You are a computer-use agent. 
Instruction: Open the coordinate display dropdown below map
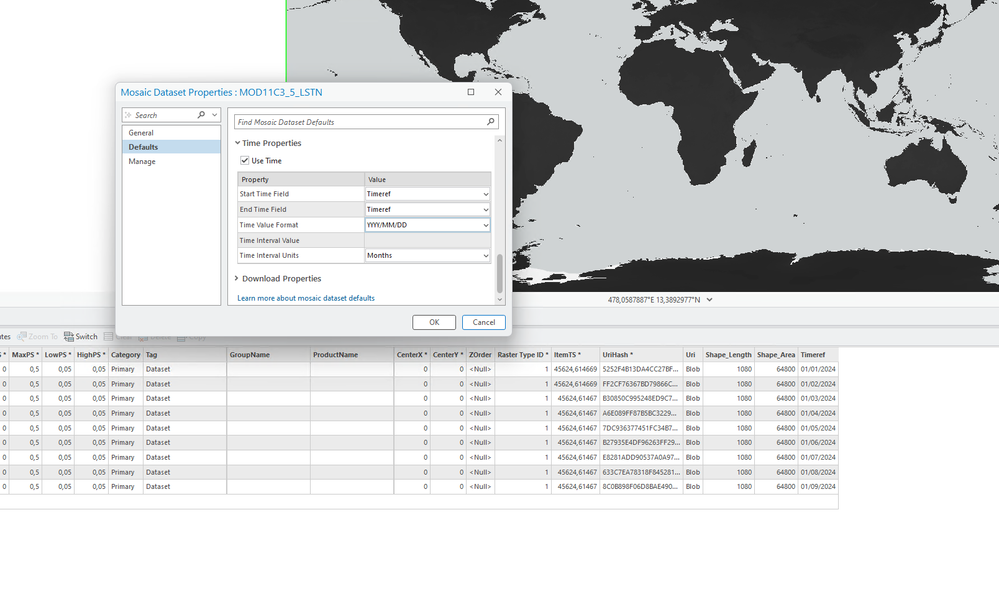(711, 300)
